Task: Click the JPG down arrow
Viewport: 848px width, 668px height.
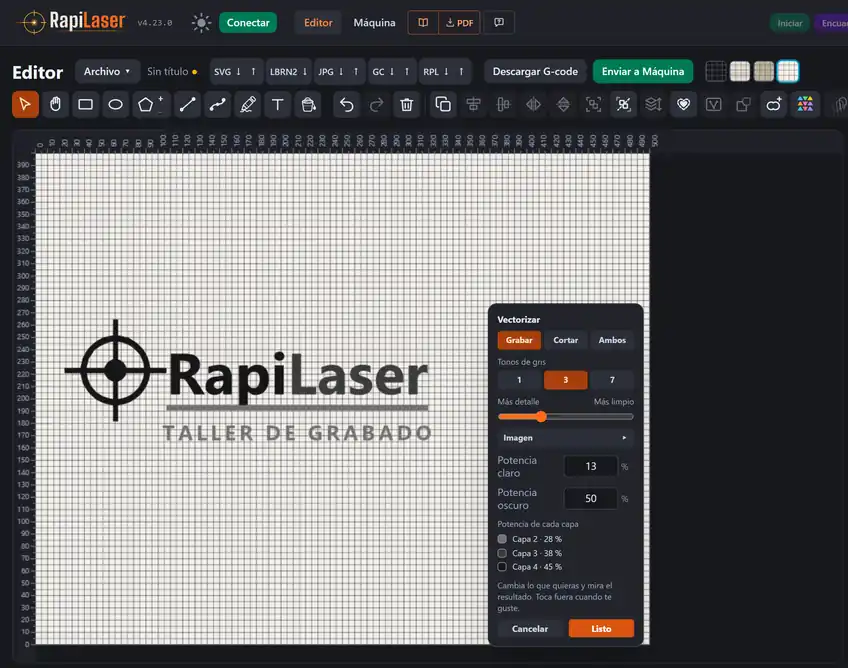Action: click(341, 72)
